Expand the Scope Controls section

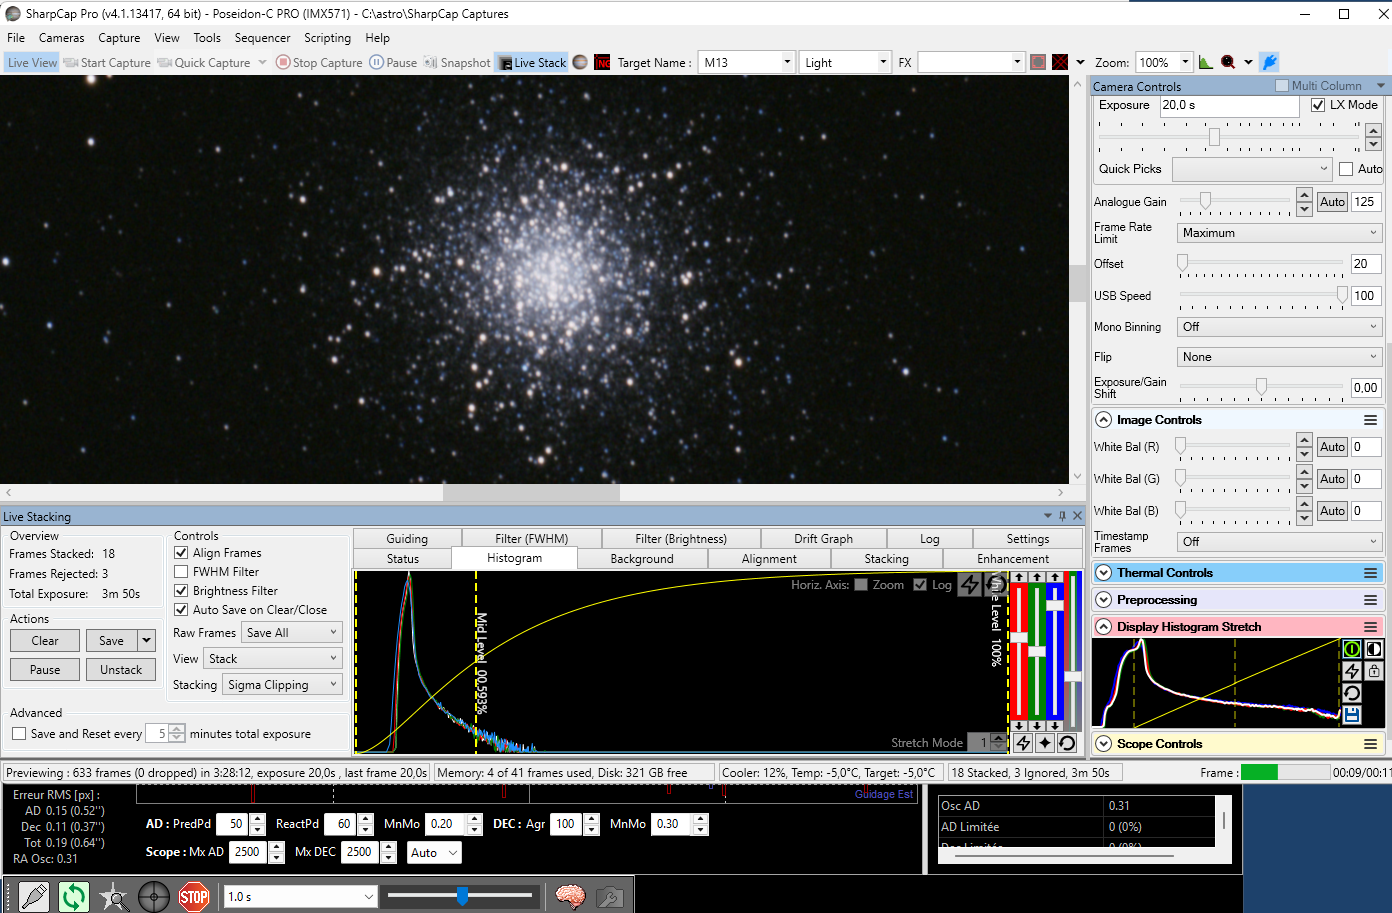(1104, 744)
